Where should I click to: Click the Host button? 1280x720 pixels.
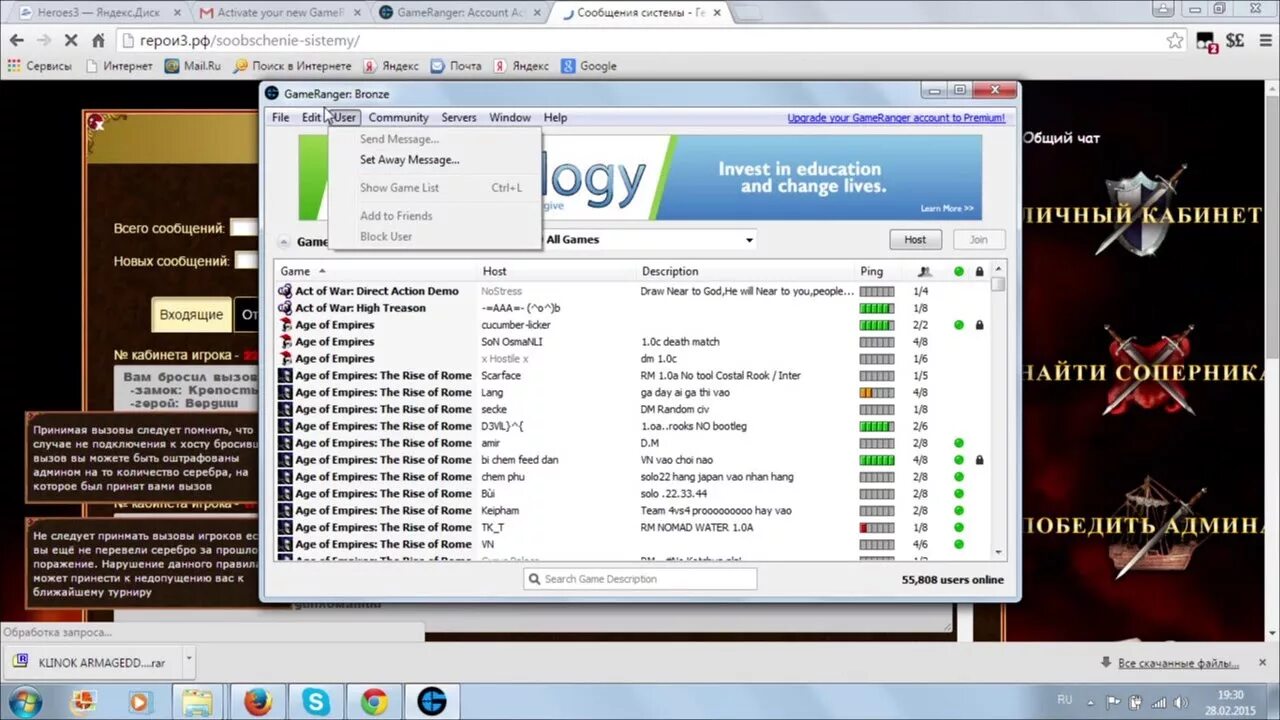point(915,240)
